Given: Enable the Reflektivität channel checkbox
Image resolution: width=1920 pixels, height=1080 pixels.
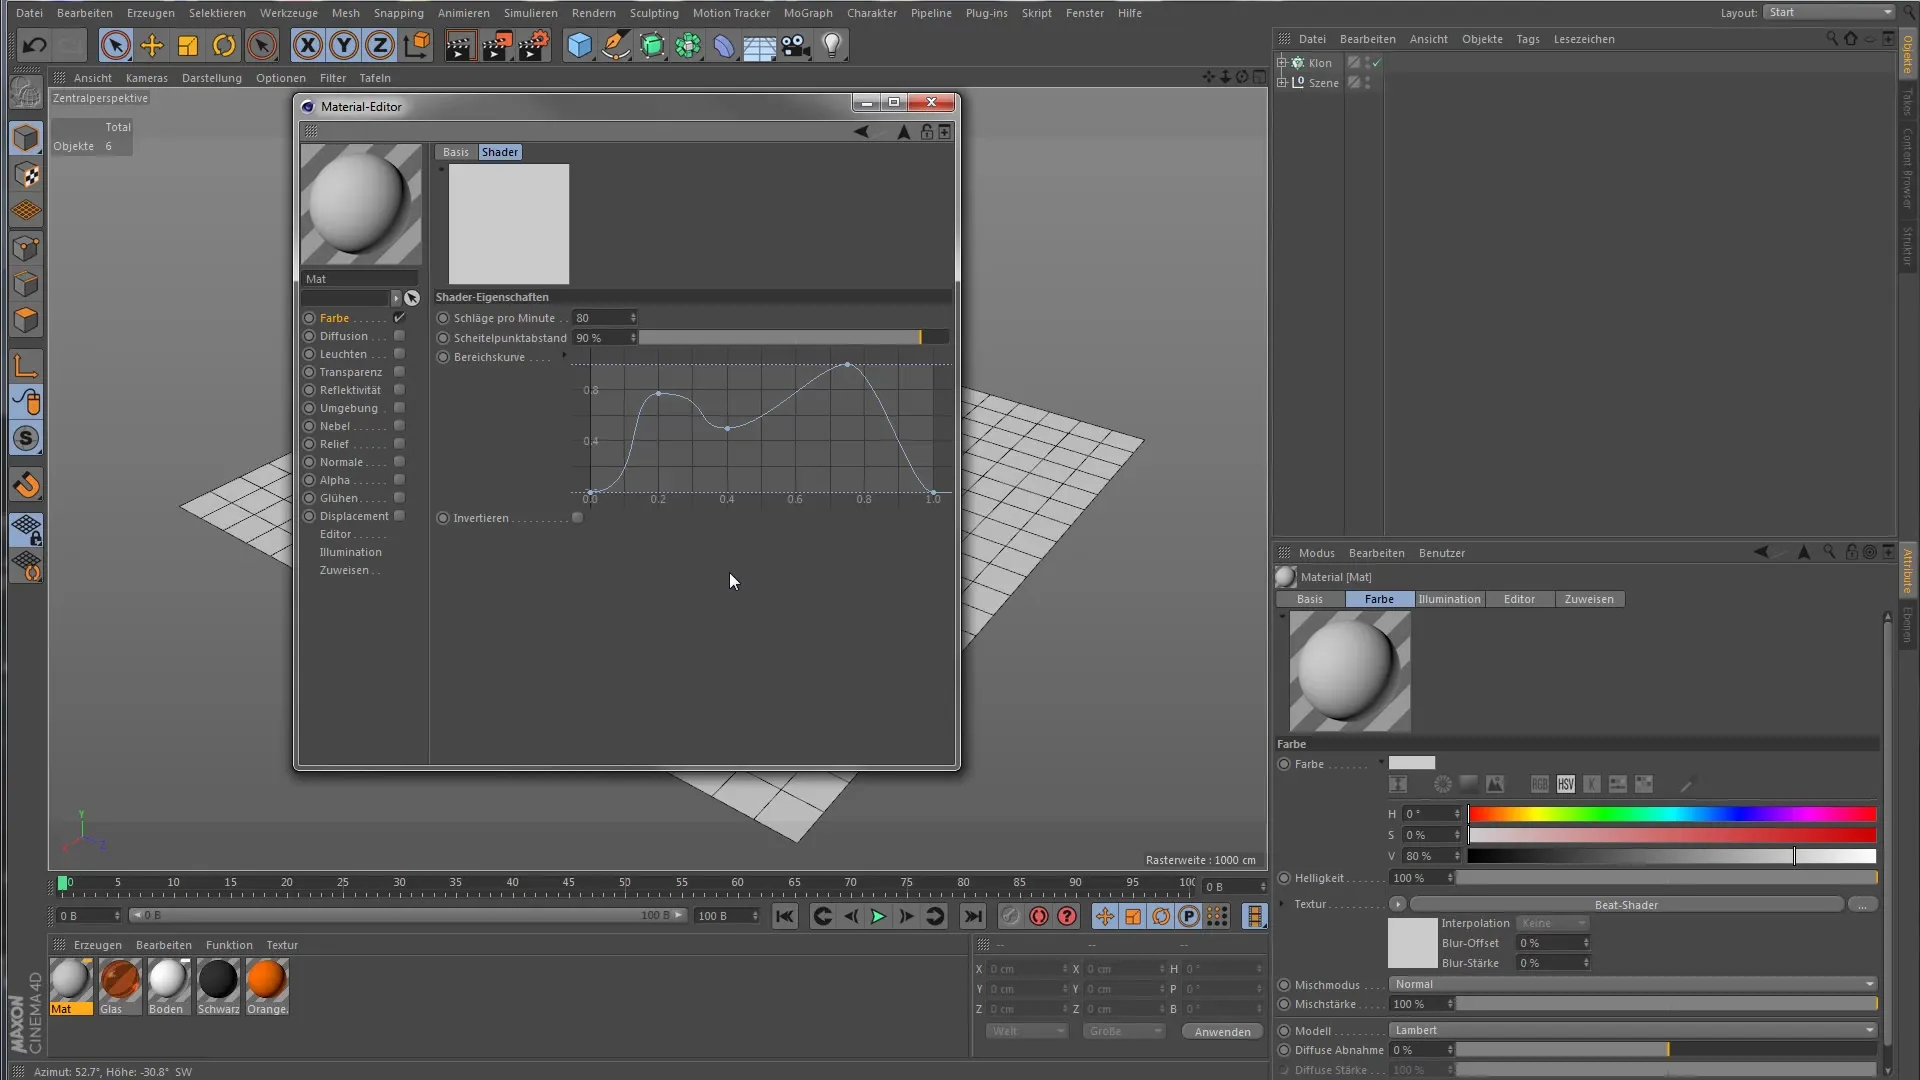Looking at the screenshot, I should click(x=399, y=390).
